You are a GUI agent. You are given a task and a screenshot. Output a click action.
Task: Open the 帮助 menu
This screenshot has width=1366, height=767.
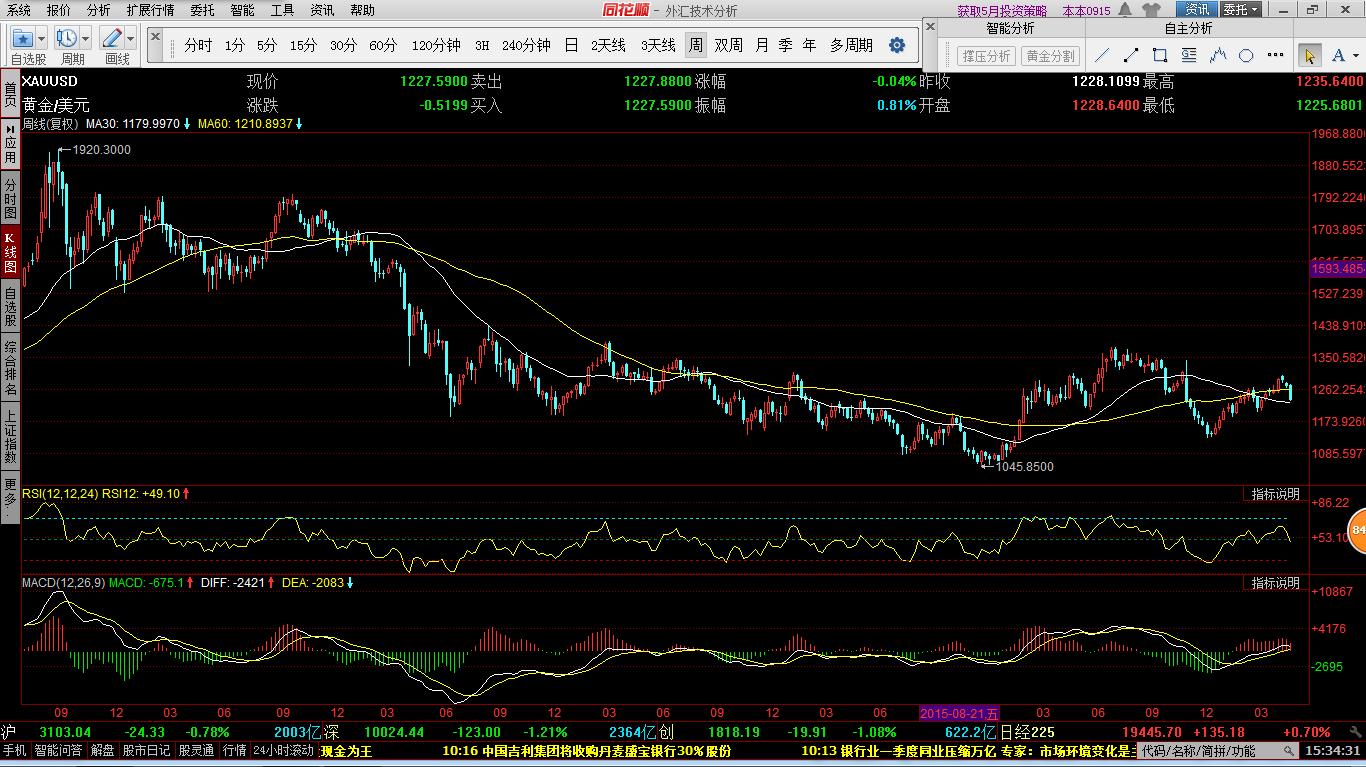pyautogui.click(x=363, y=10)
